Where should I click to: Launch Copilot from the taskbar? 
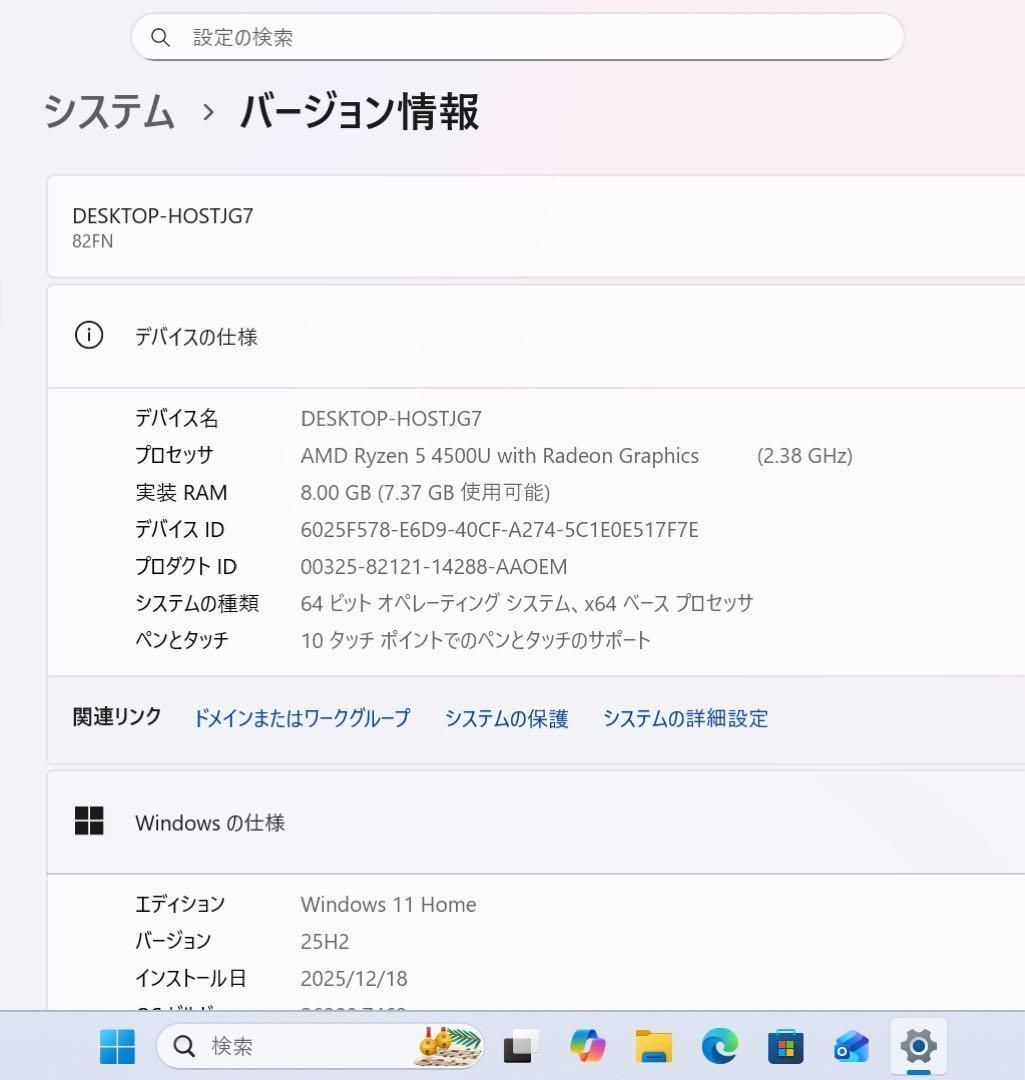click(x=588, y=1046)
